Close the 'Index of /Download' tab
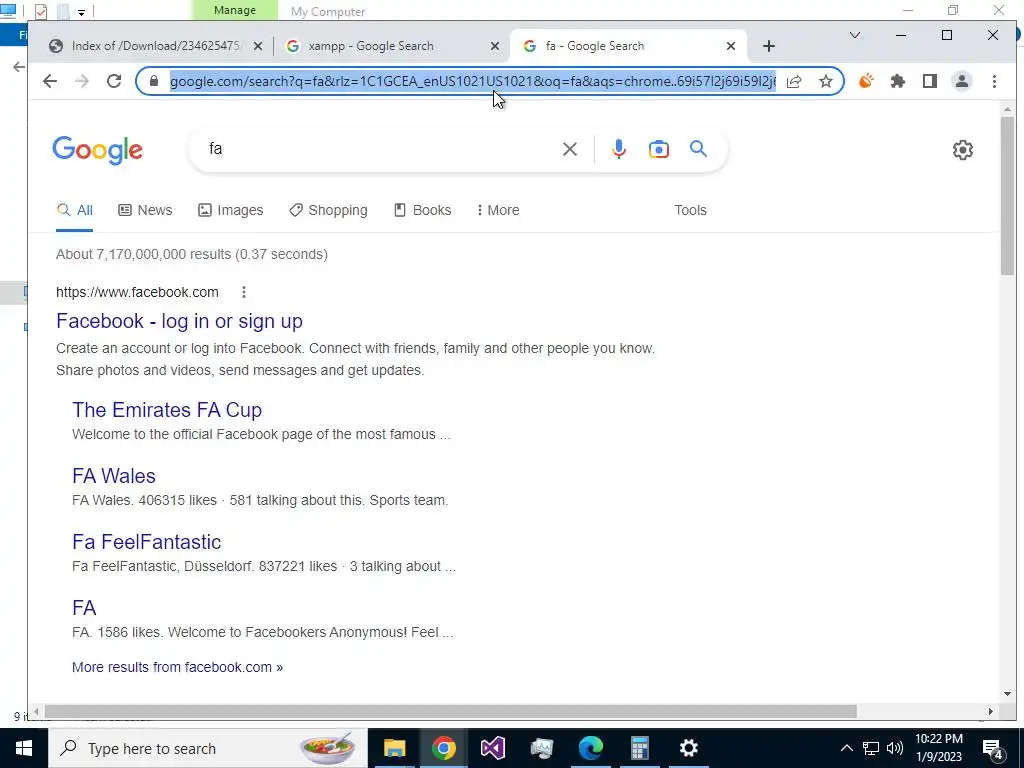 coord(258,46)
